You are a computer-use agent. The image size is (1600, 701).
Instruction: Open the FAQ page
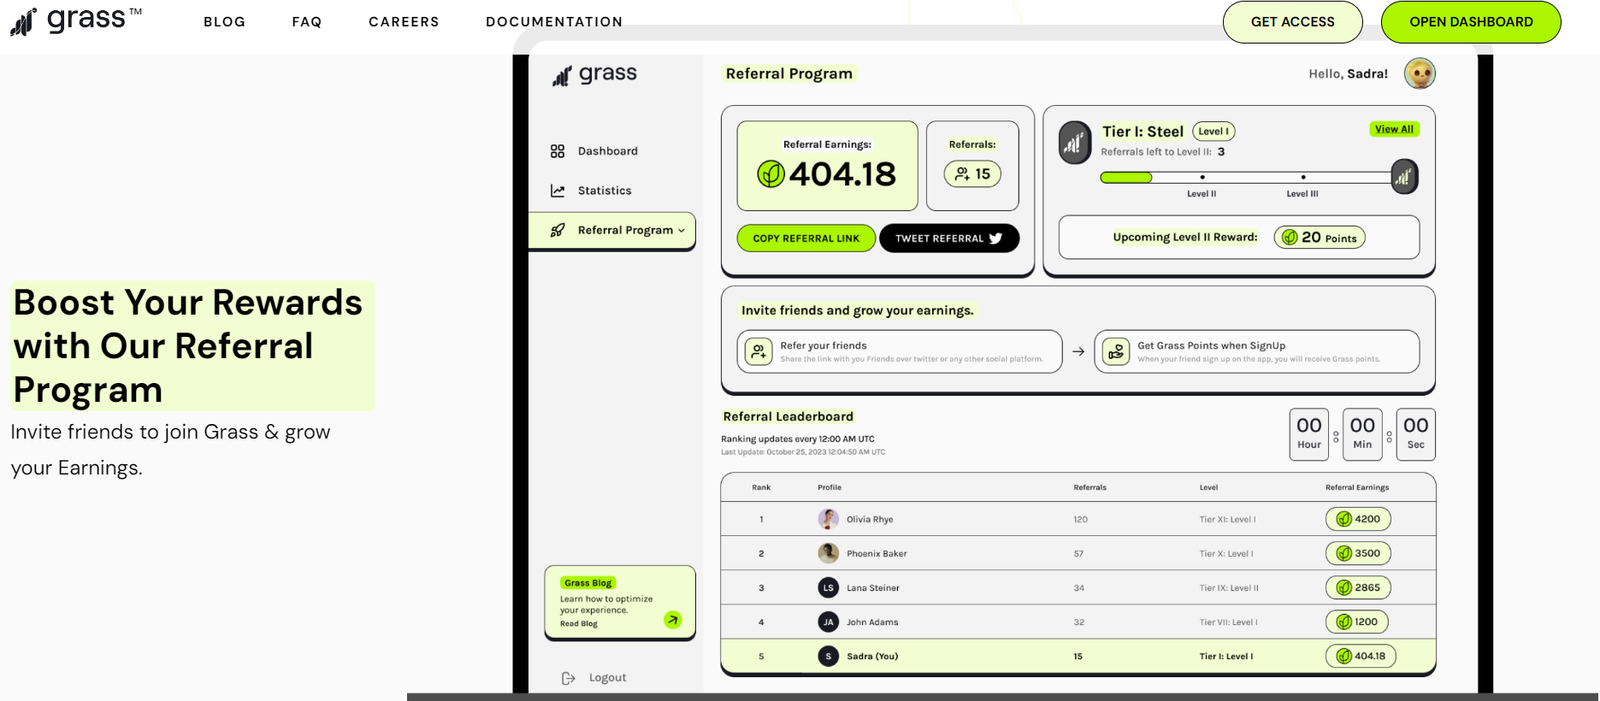tap(307, 22)
